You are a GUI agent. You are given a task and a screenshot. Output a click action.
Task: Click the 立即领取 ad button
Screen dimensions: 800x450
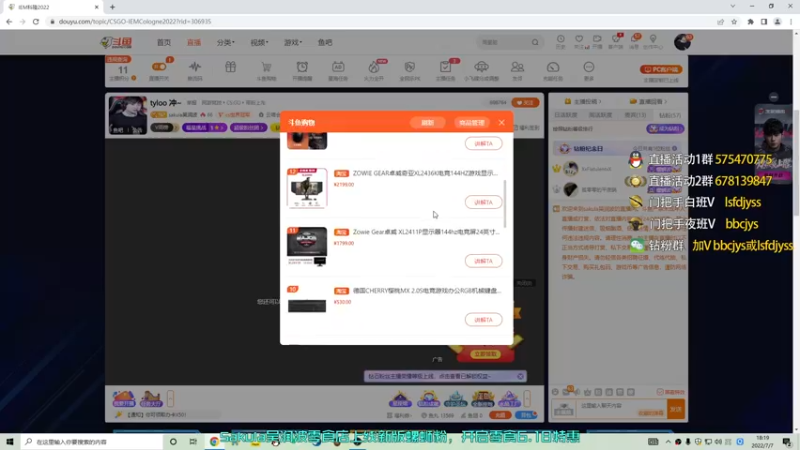tap(485, 354)
